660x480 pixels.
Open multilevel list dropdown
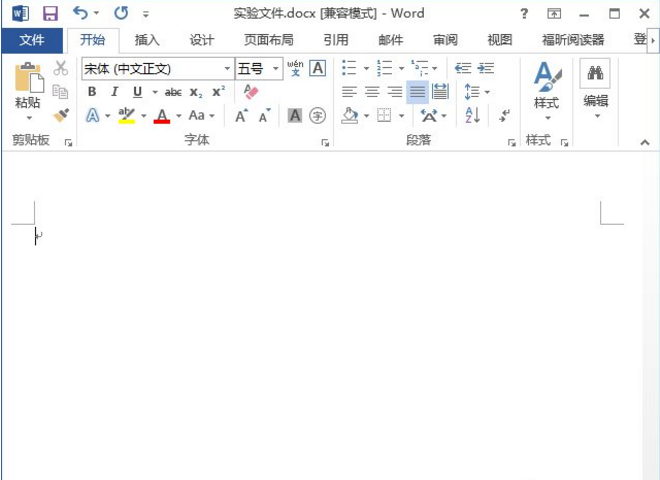click(x=434, y=68)
